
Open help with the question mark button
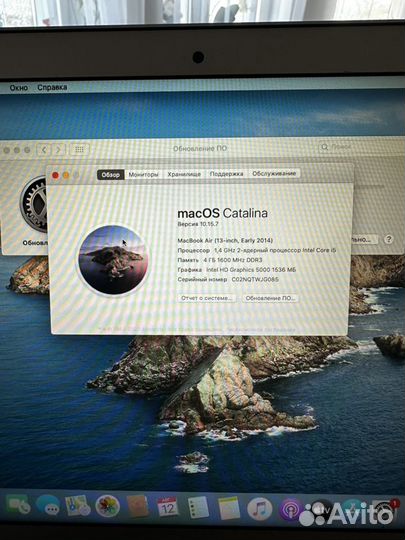tap(388, 239)
